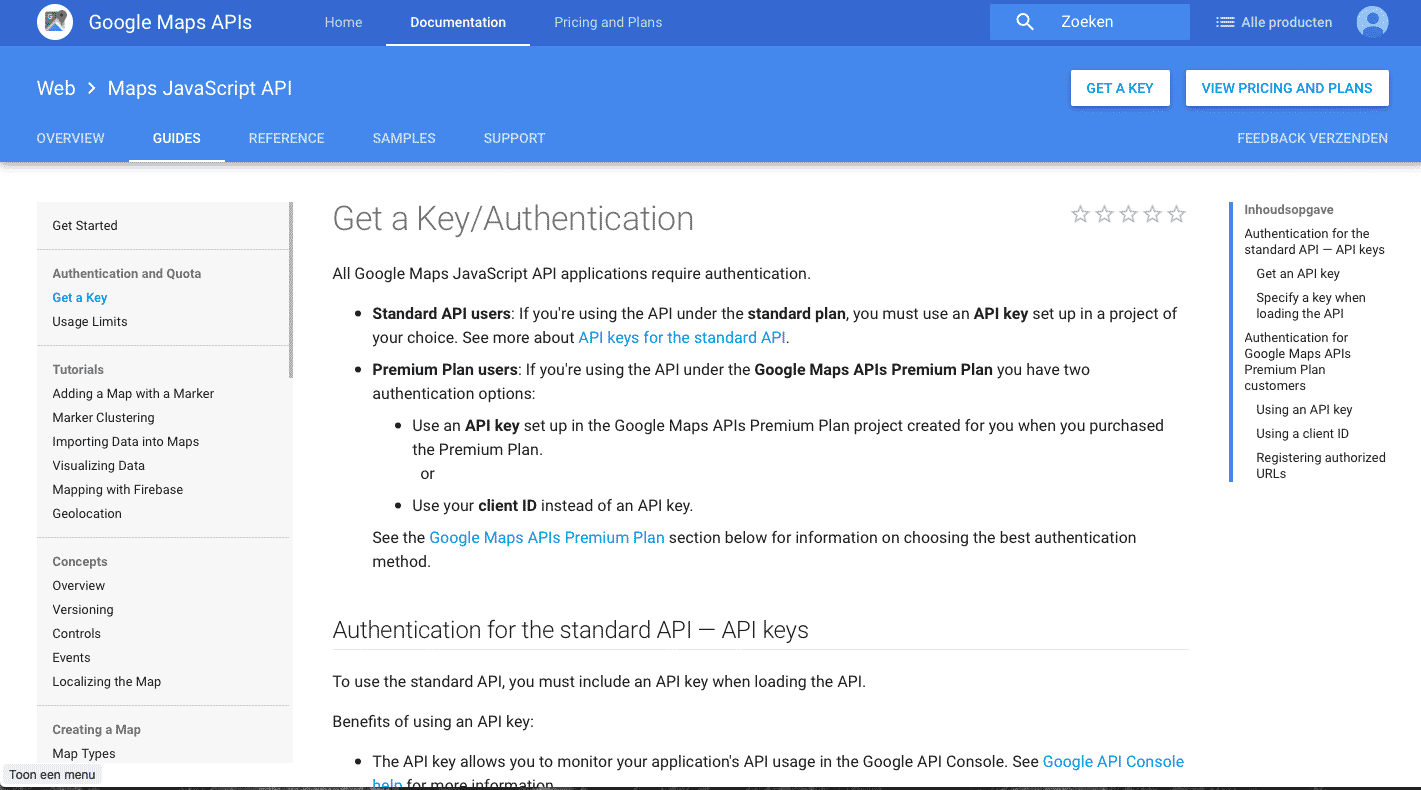Jump to Specify a key when loading

click(1311, 306)
